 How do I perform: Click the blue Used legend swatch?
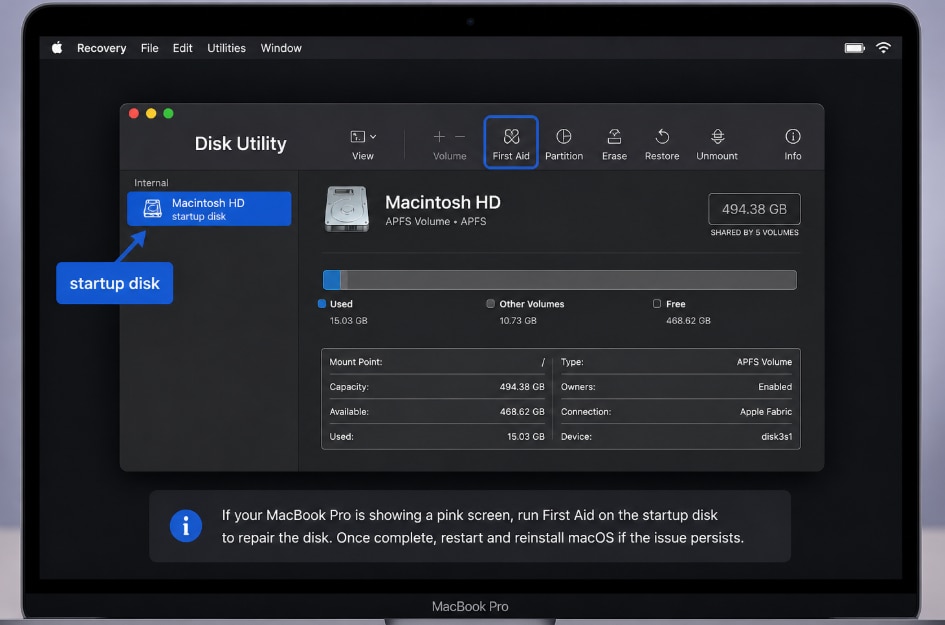[322, 304]
